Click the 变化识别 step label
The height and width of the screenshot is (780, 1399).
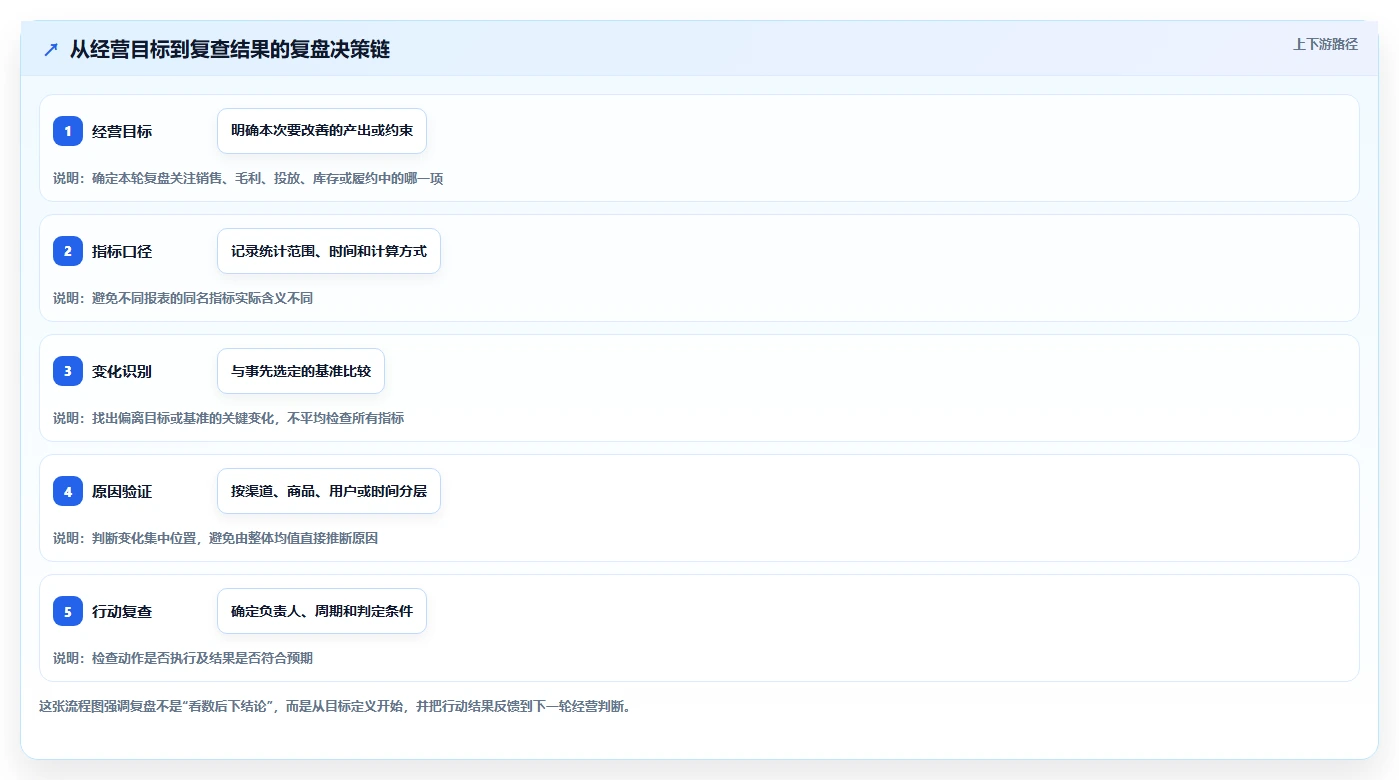(x=122, y=371)
